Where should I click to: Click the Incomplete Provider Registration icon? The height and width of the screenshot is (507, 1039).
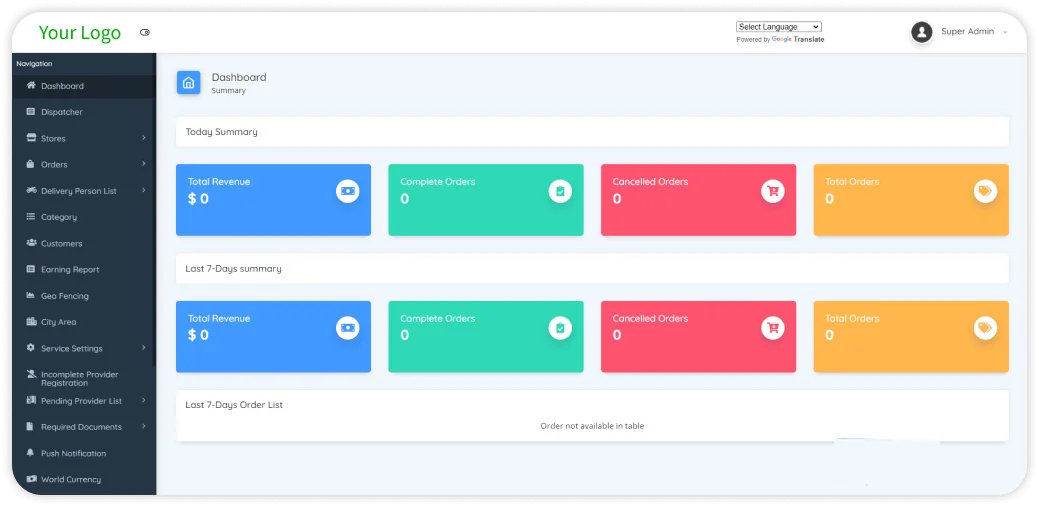point(30,374)
